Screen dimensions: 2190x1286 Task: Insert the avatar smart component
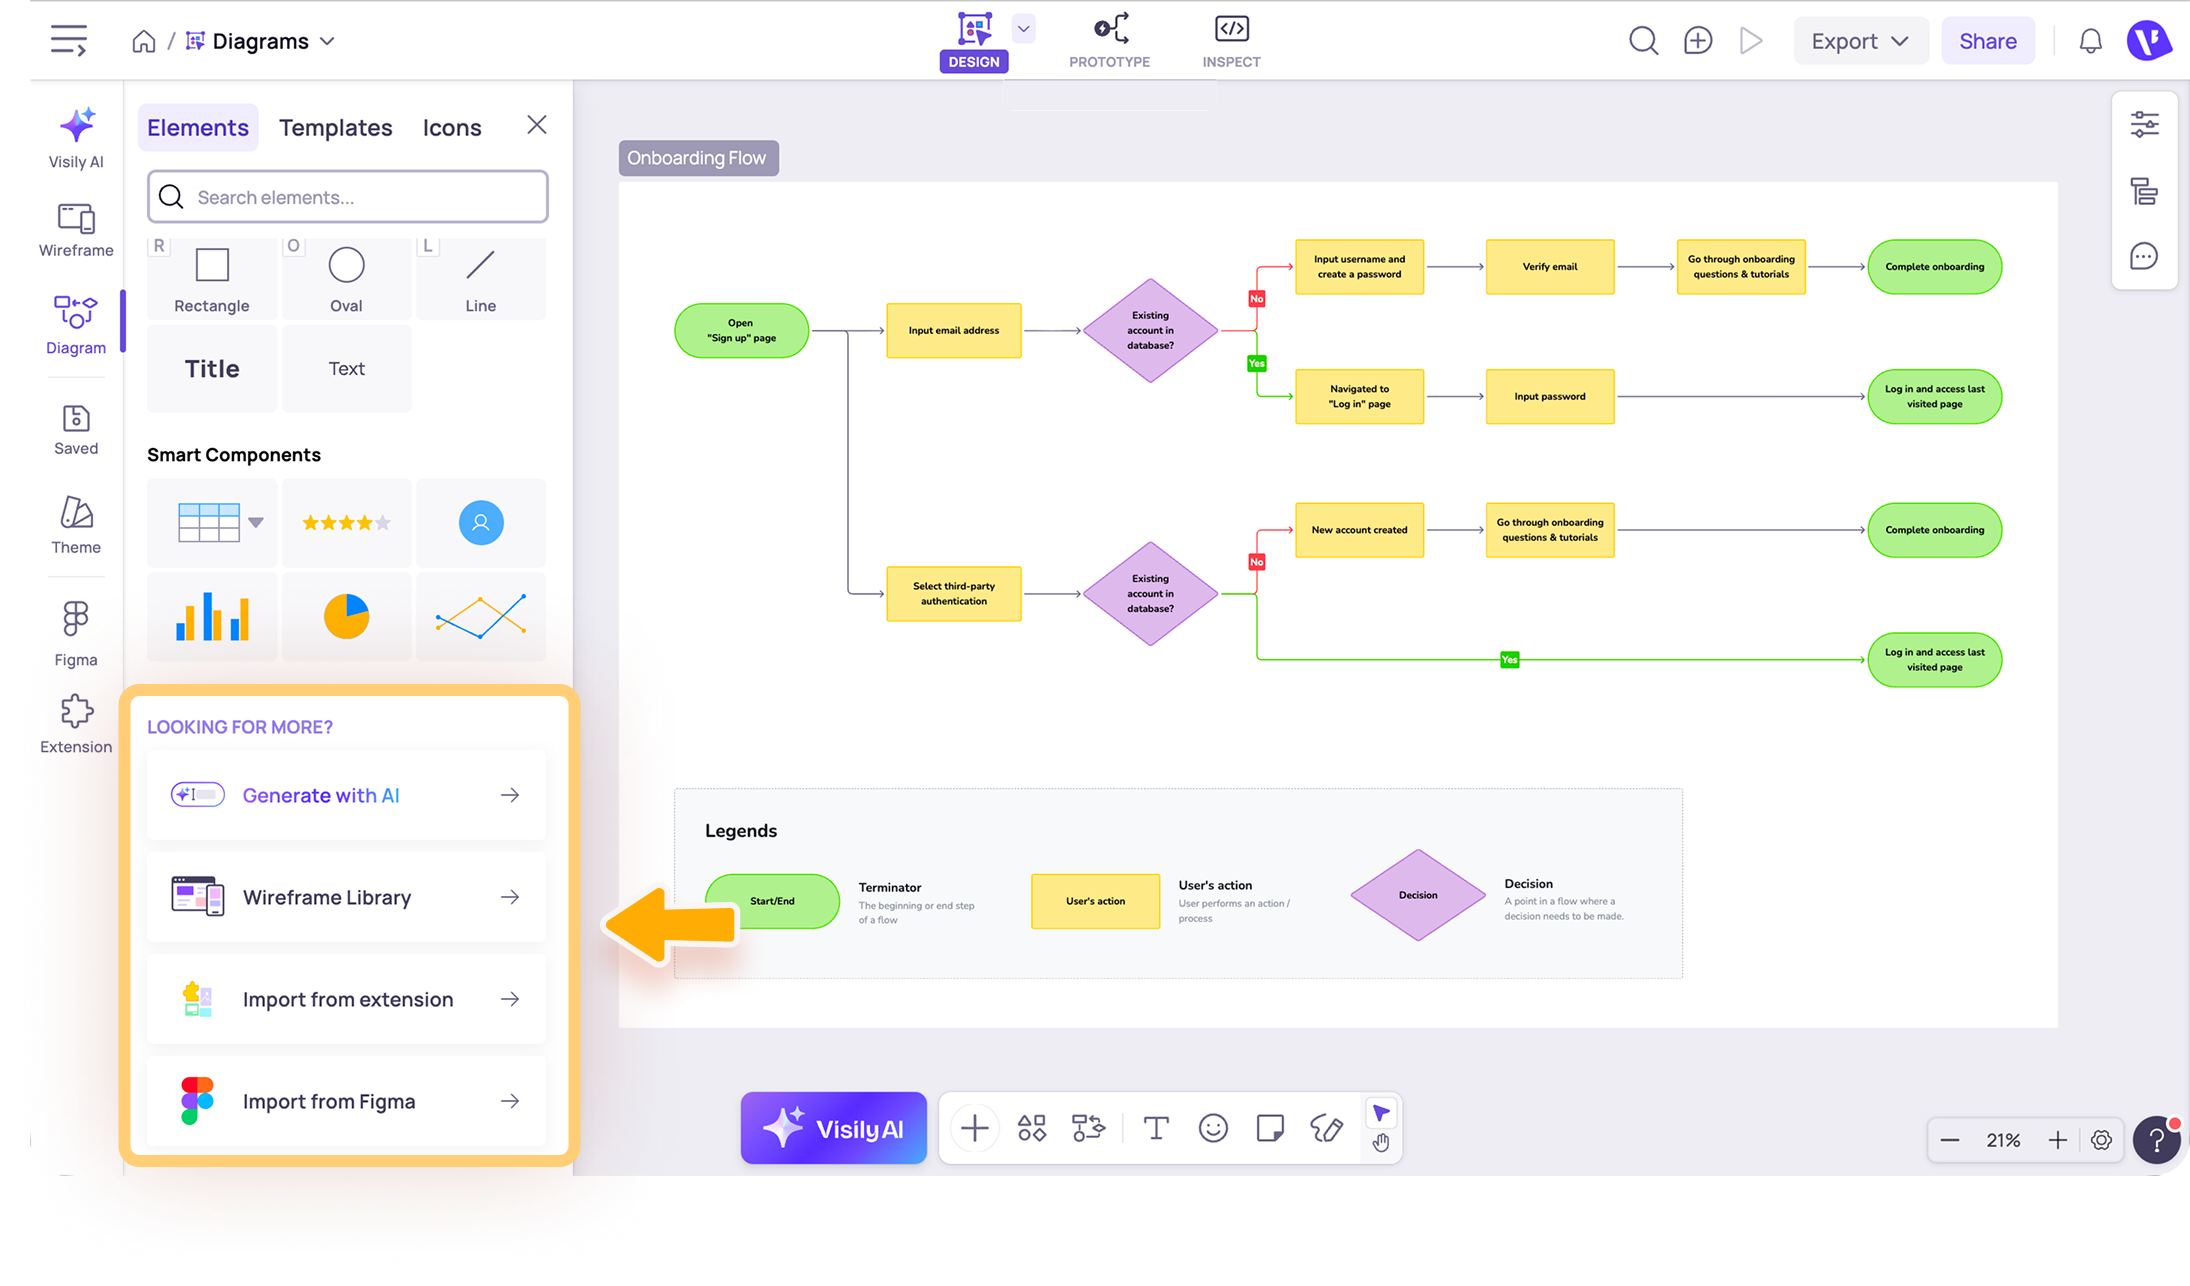click(481, 522)
